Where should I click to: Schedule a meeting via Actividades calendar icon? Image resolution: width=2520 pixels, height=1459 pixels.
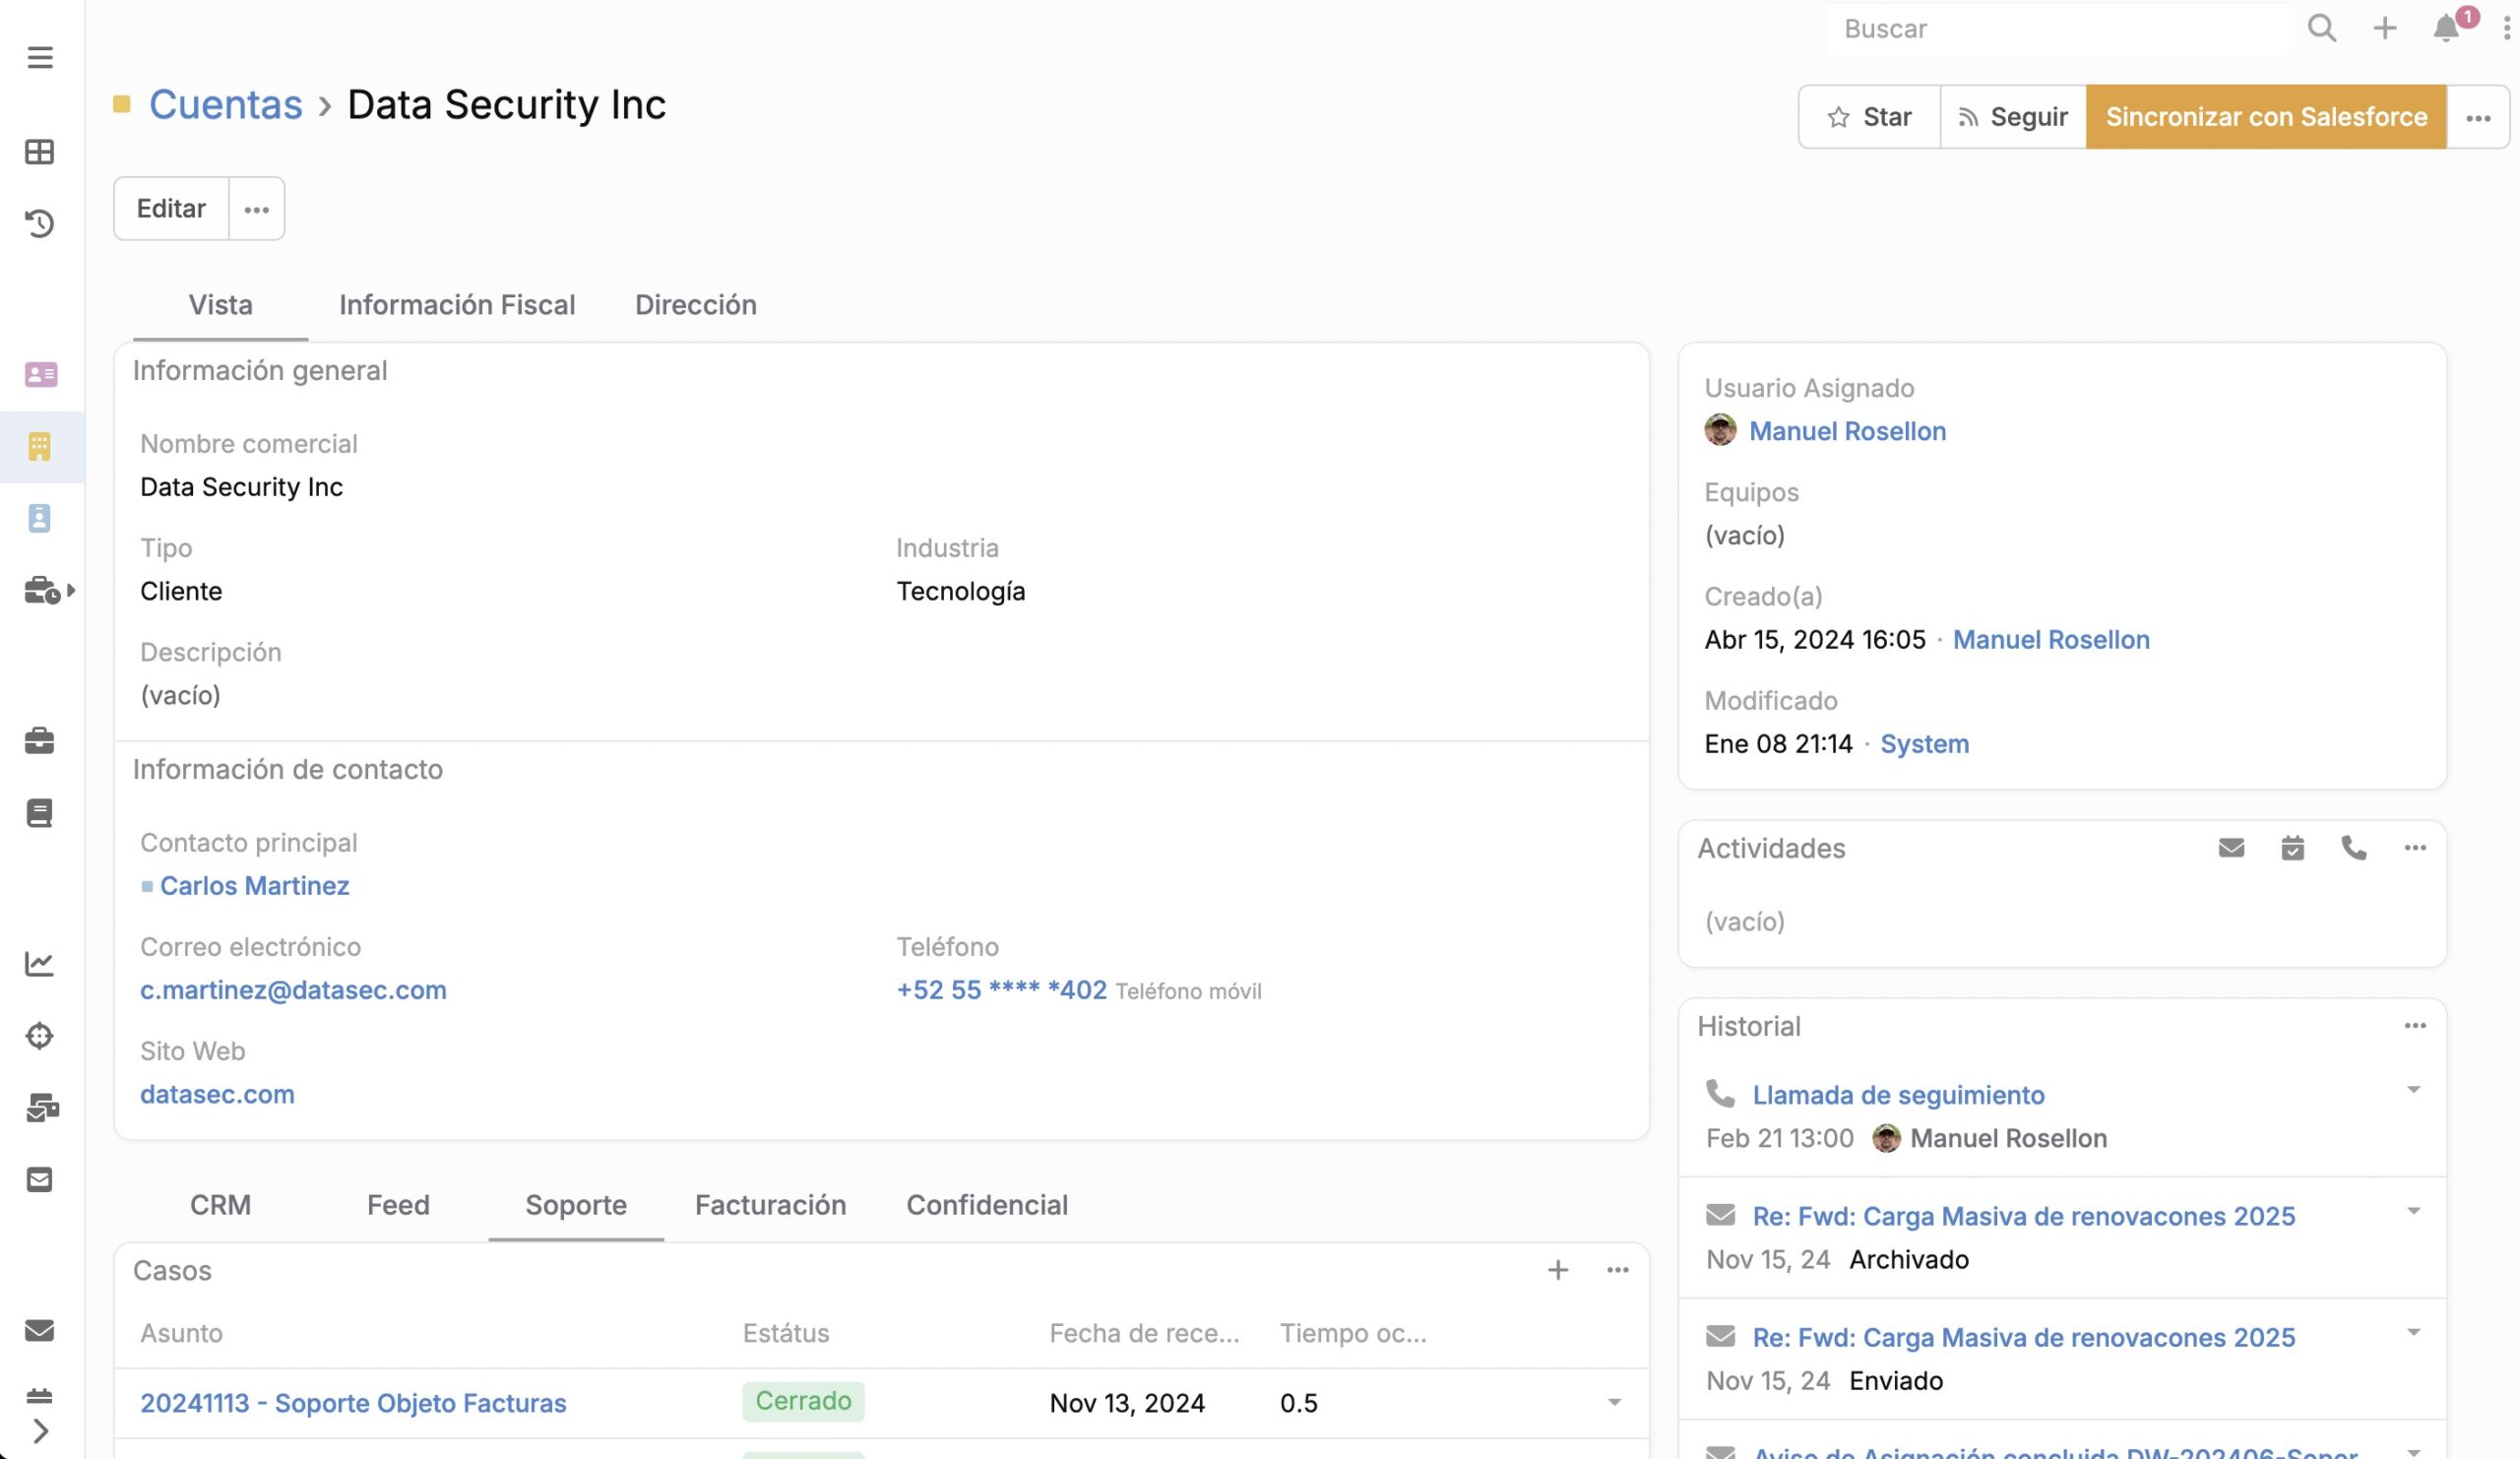click(2293, 848)
